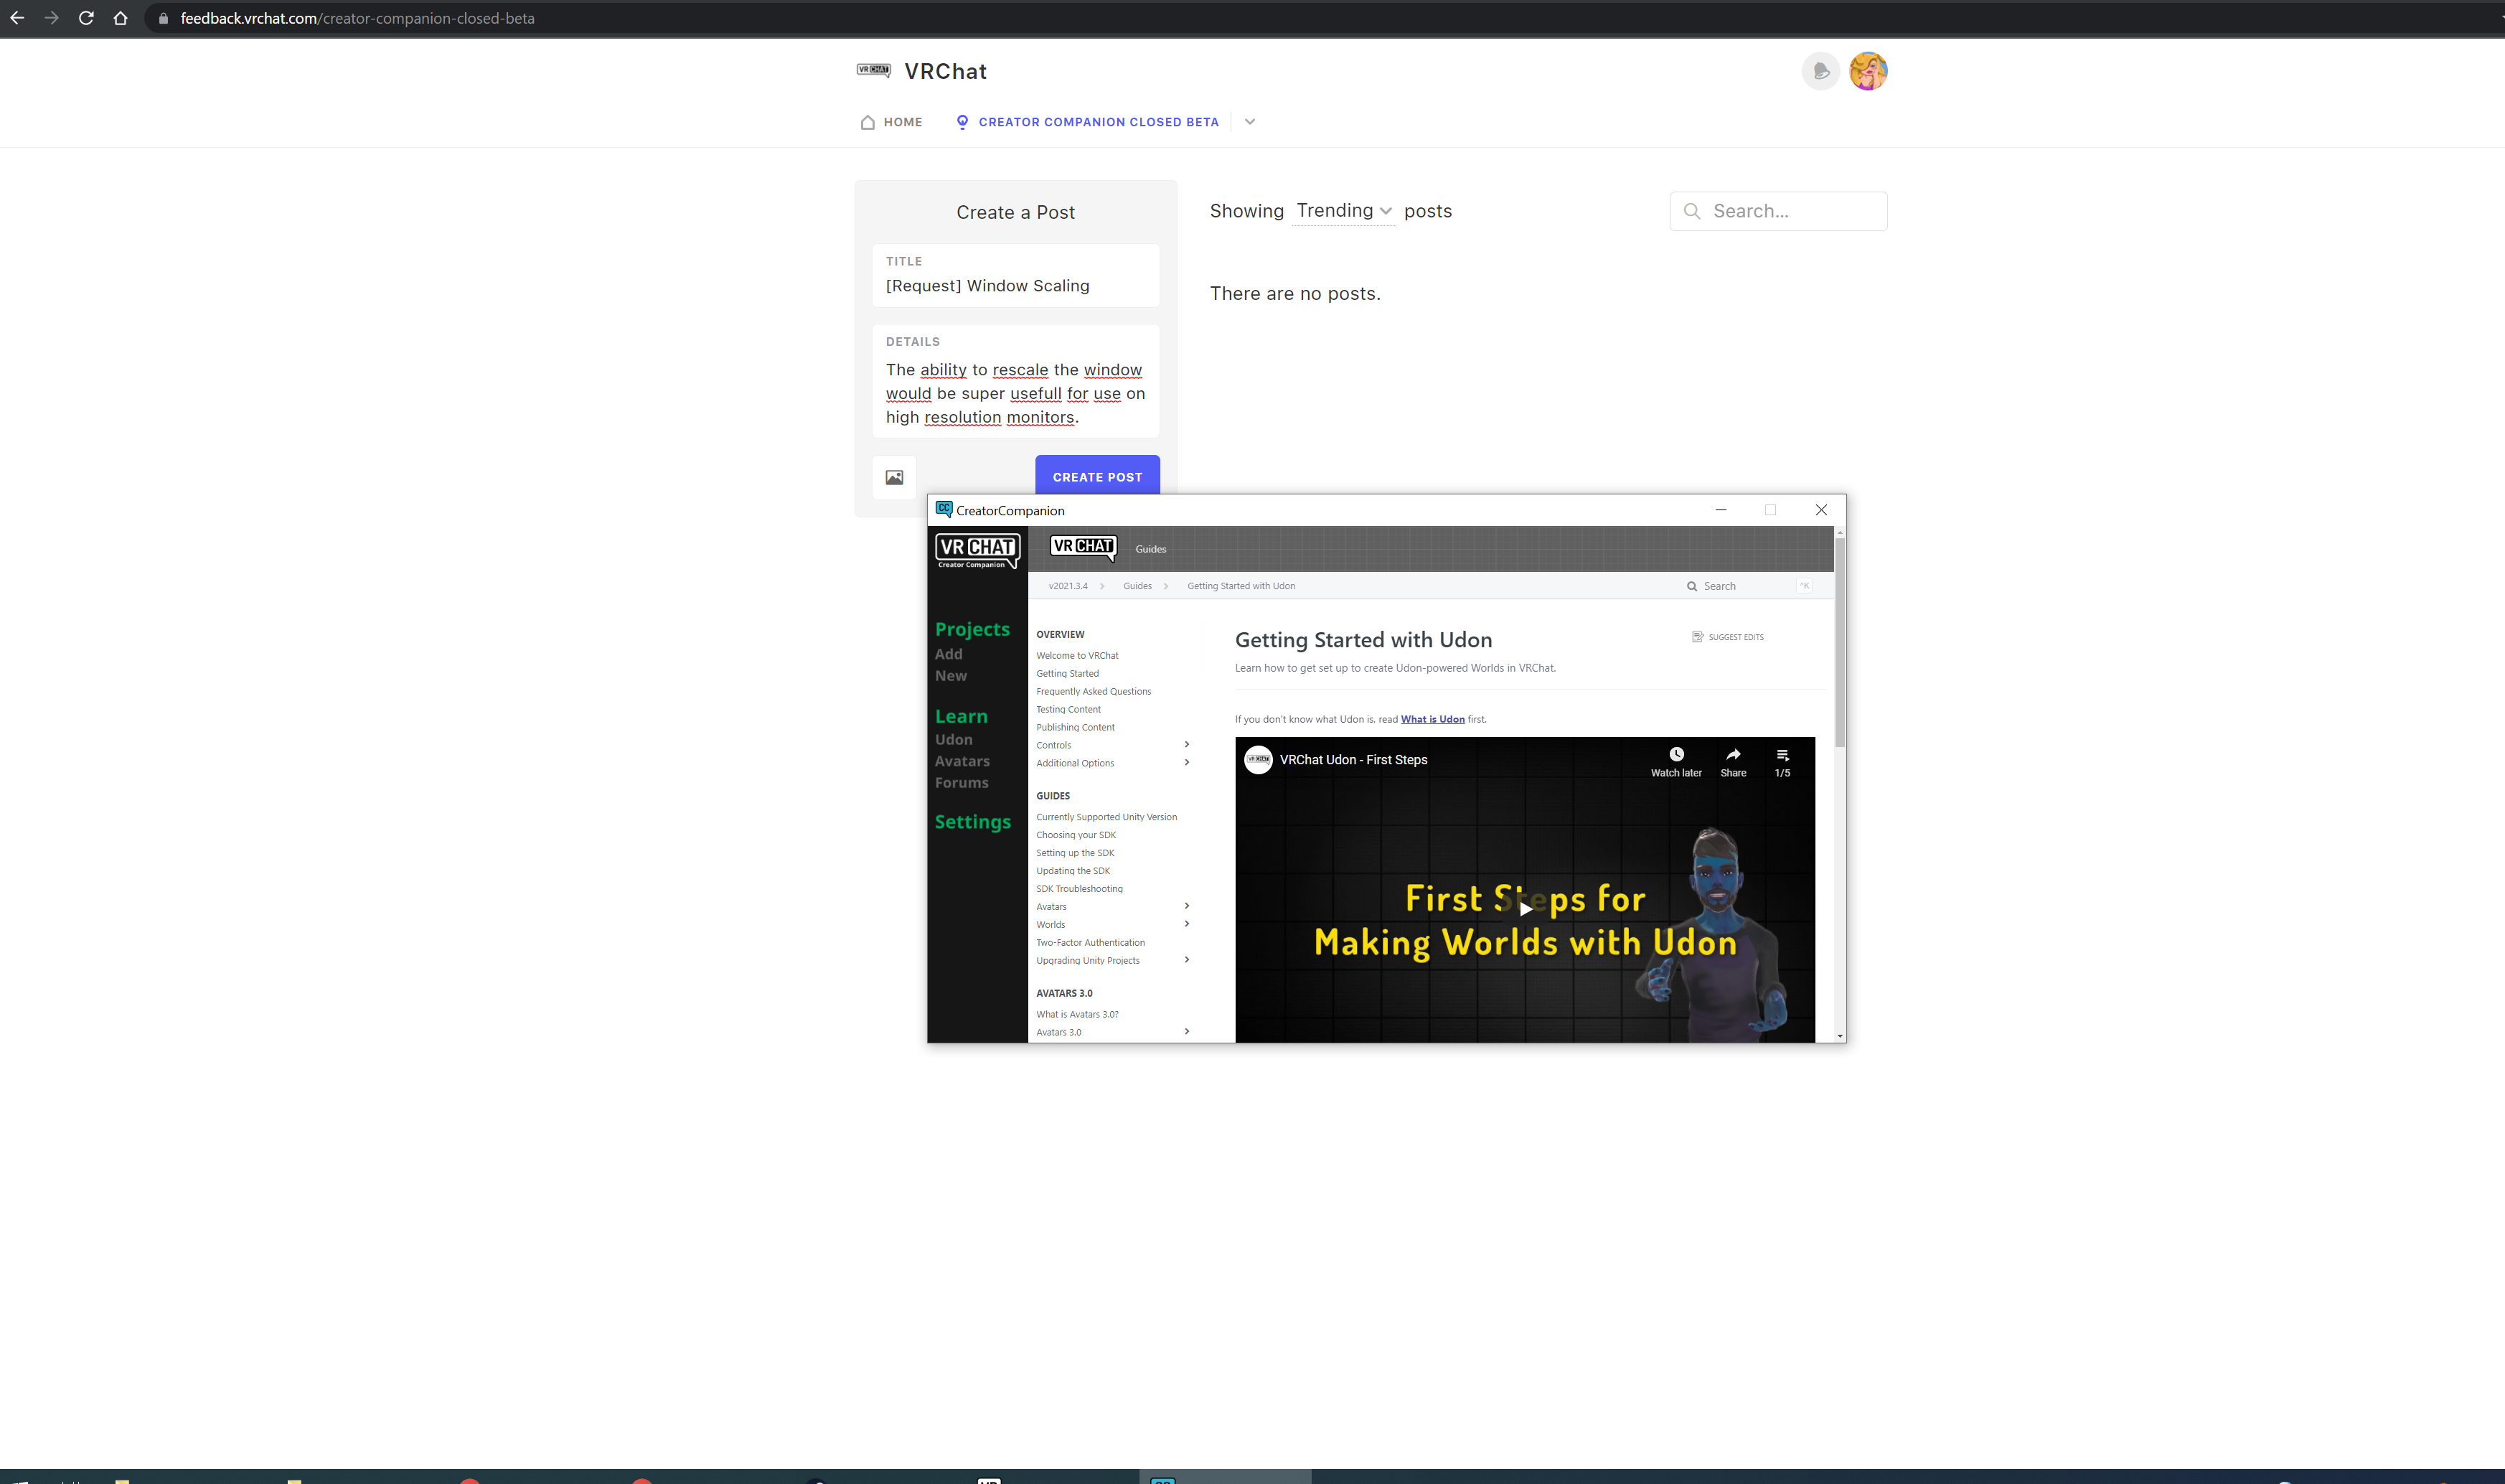Open the notifications bell icon
Screen dimensions: 2505x1484
click(1821, 71)
